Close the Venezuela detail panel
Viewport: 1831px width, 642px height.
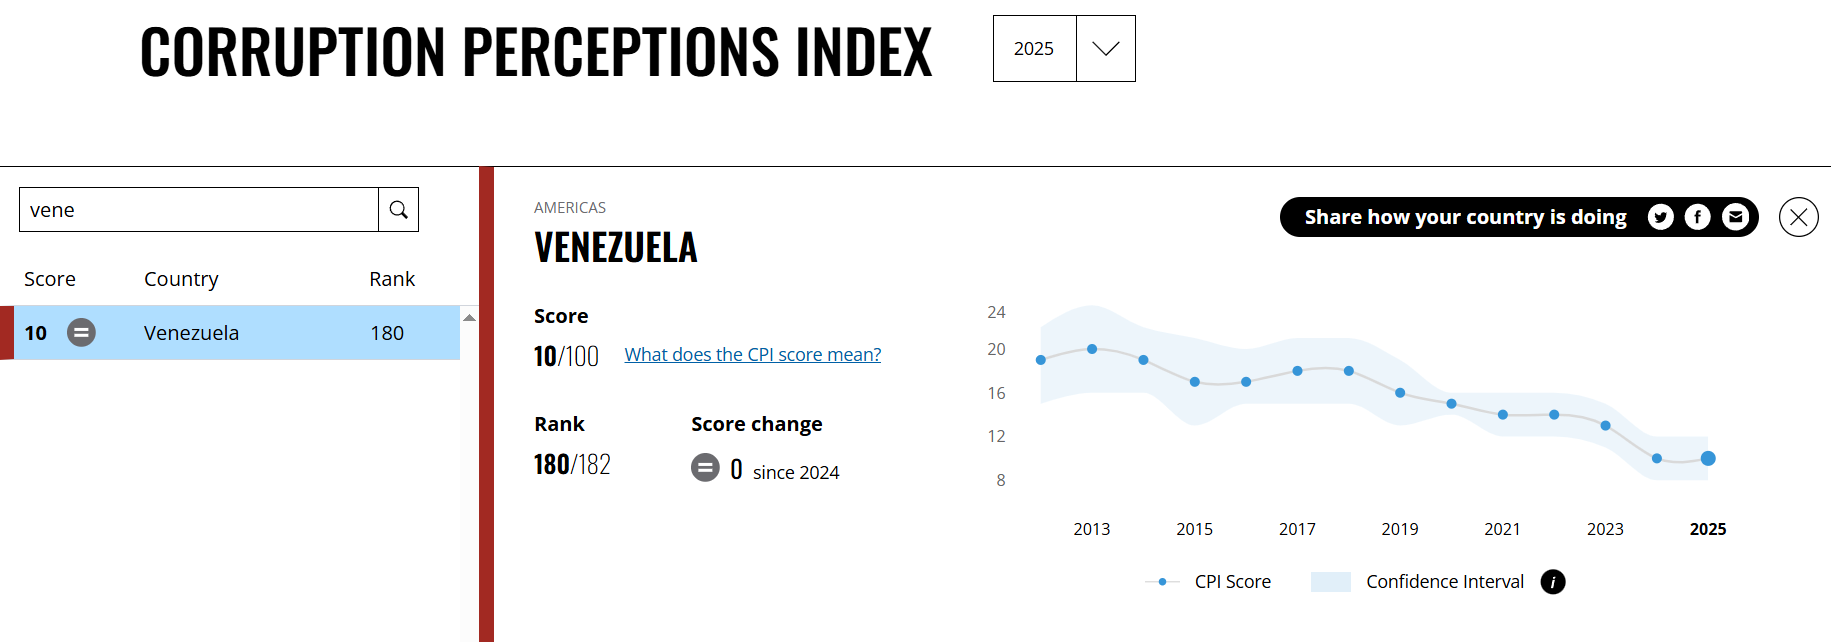click(1798, 217)
